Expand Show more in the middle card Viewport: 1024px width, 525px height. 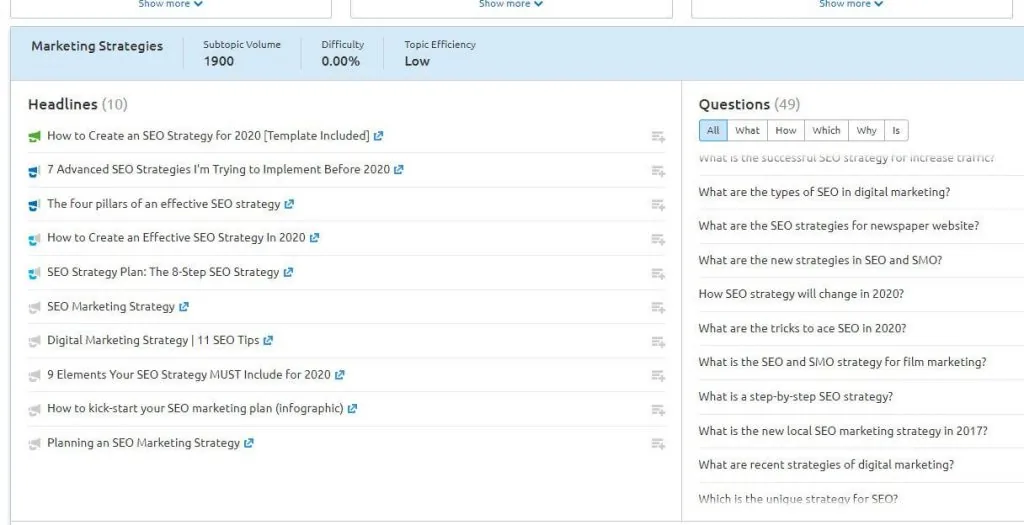tap(511, 4)
